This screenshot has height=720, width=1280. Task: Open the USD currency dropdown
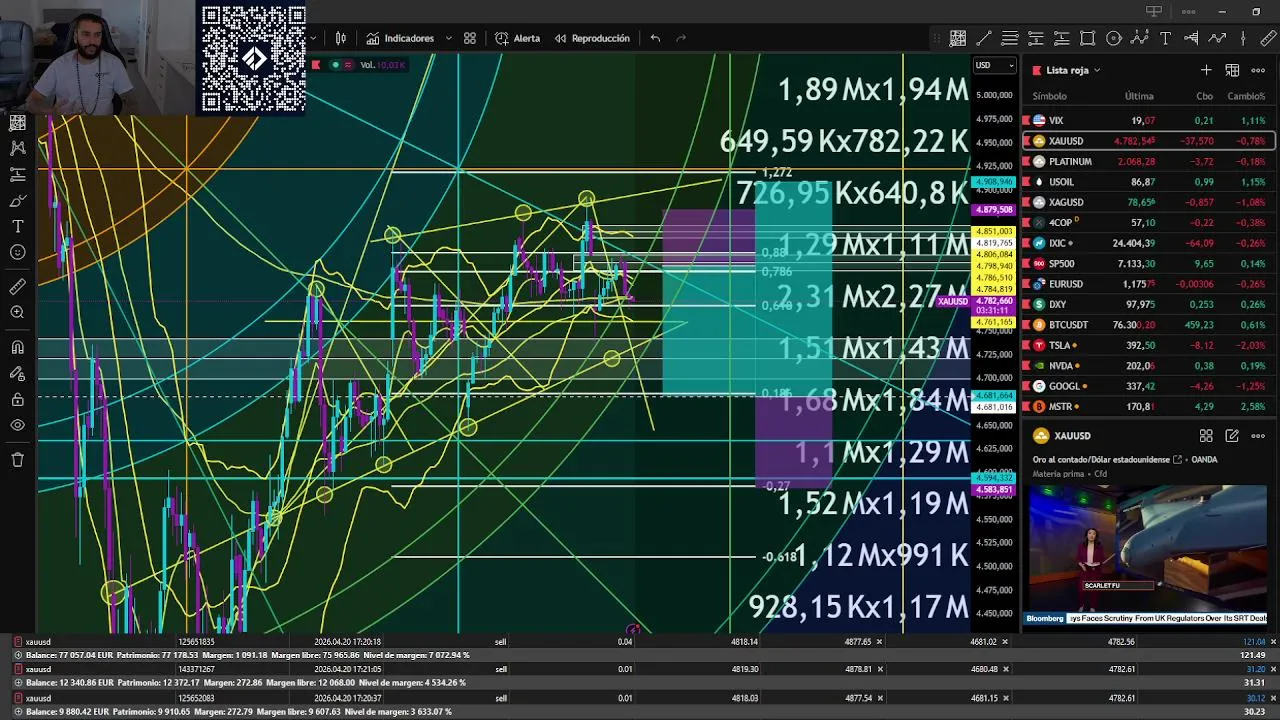994,65
